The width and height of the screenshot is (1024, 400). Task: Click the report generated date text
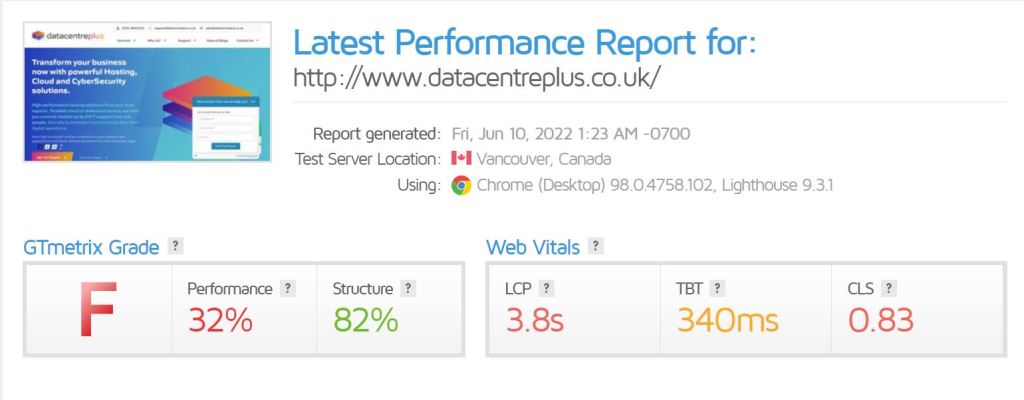(x=570, y=134)
